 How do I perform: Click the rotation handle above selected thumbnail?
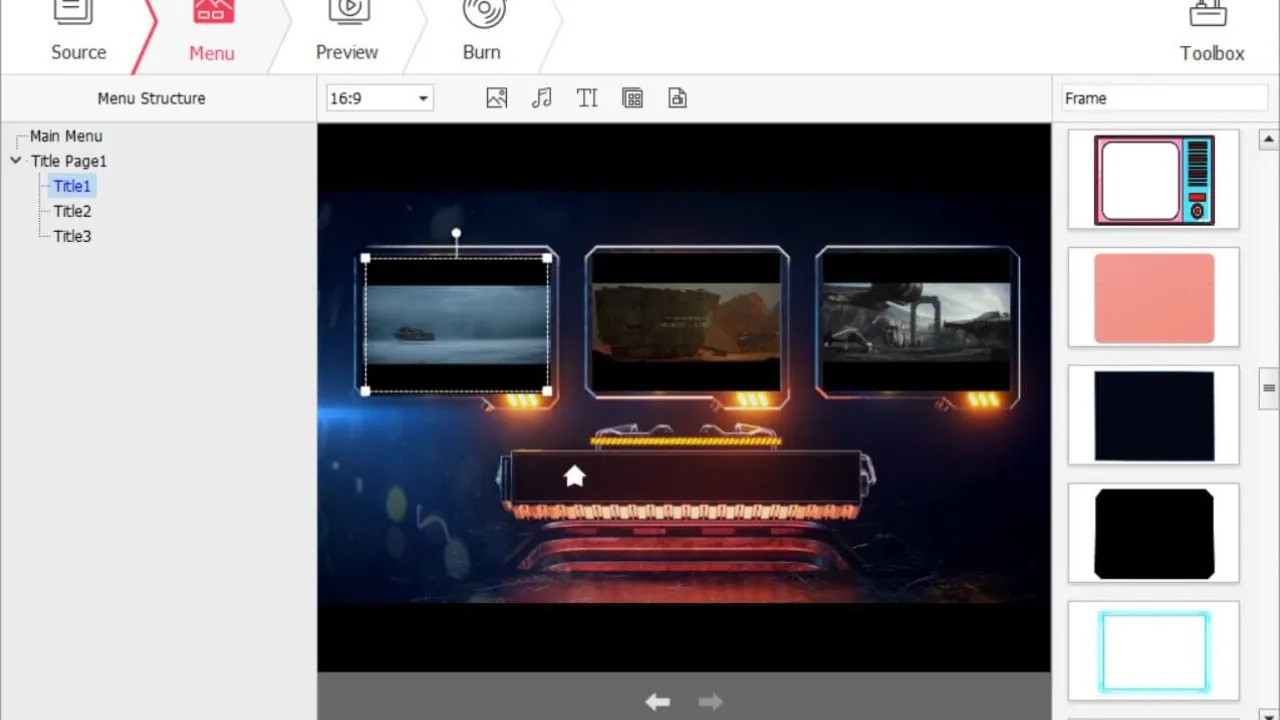pos(456,233)
